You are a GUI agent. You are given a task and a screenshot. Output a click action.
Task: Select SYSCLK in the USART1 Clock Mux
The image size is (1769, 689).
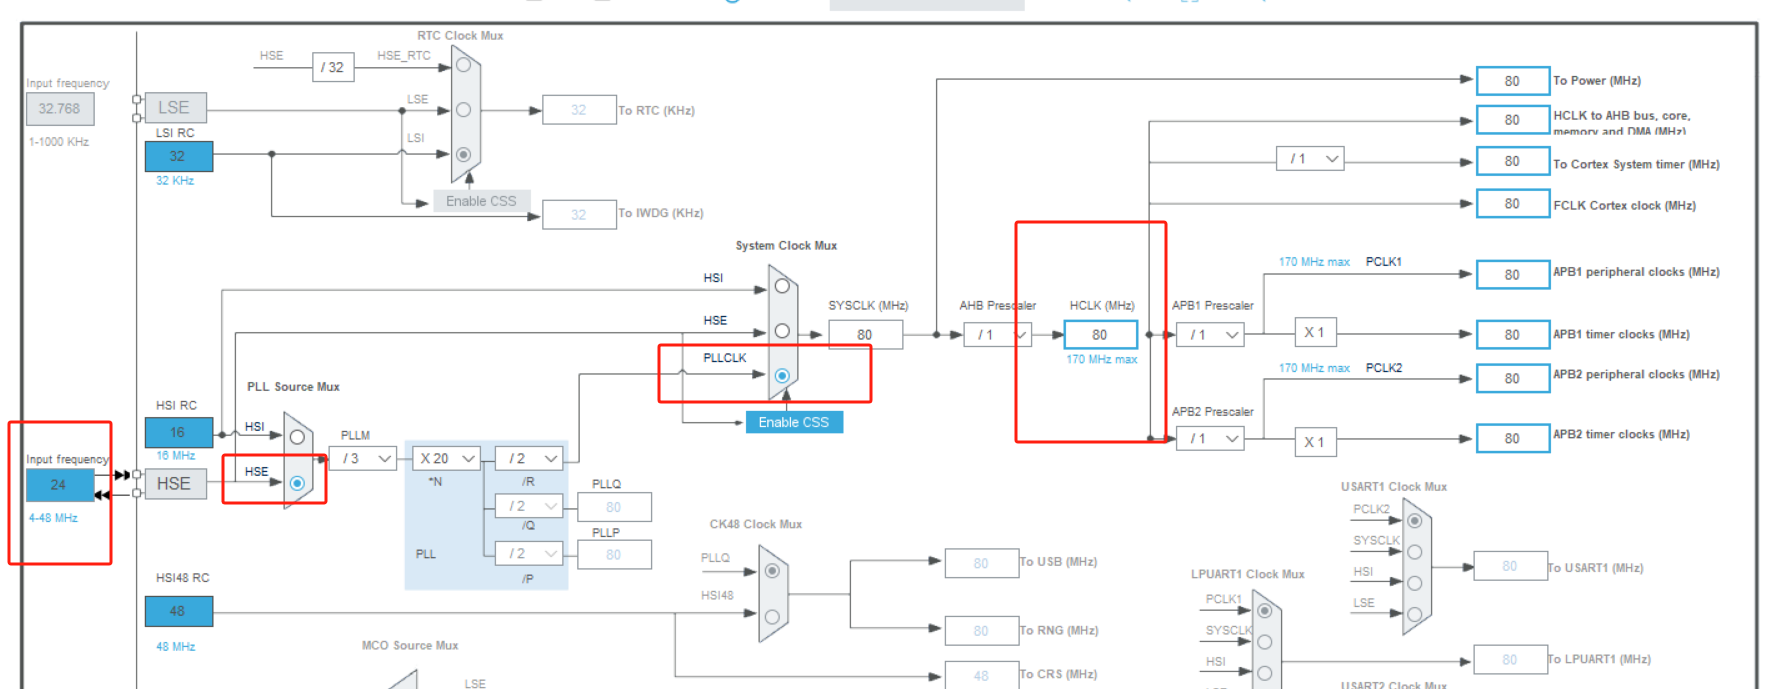[x=1414, y=552]
